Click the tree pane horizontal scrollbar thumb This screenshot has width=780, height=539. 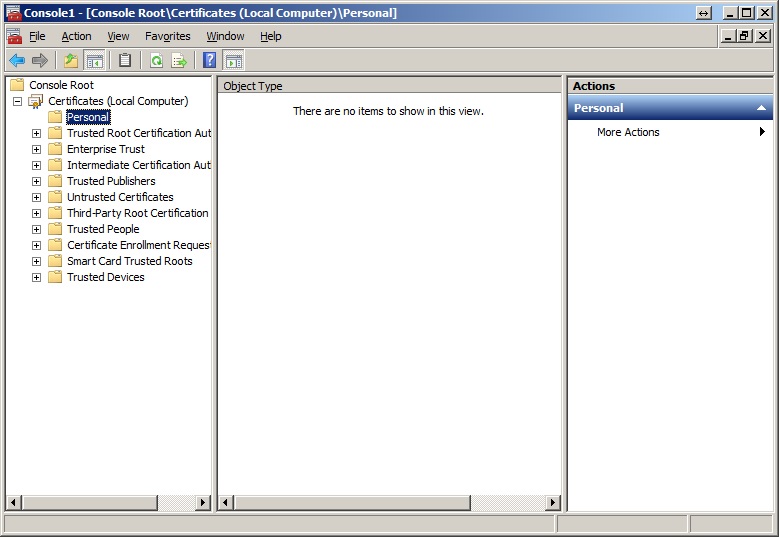coord(90,502)
